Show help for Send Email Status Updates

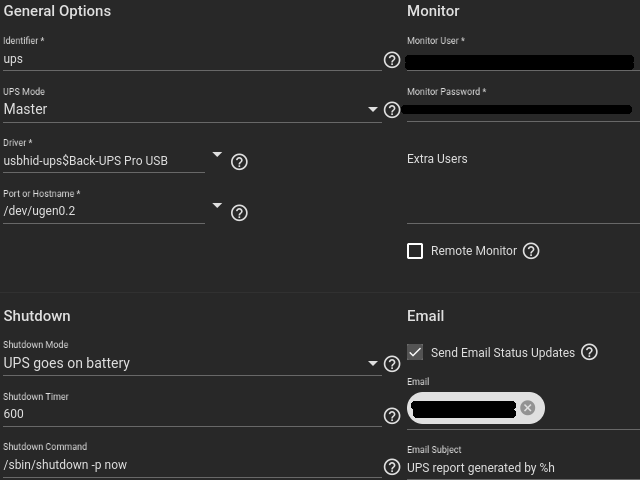coord(589,352)
